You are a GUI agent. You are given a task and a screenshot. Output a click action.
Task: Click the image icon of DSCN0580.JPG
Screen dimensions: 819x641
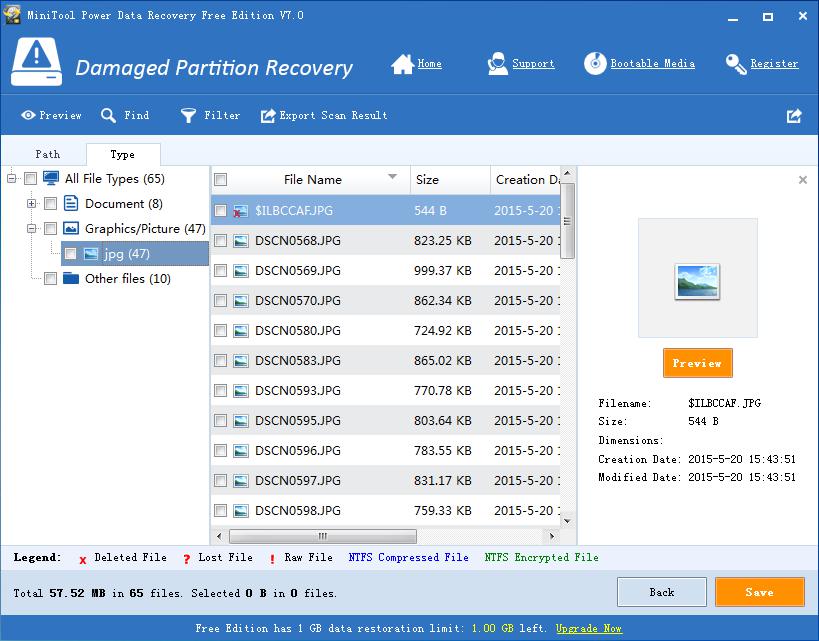(x=241, y=331)
